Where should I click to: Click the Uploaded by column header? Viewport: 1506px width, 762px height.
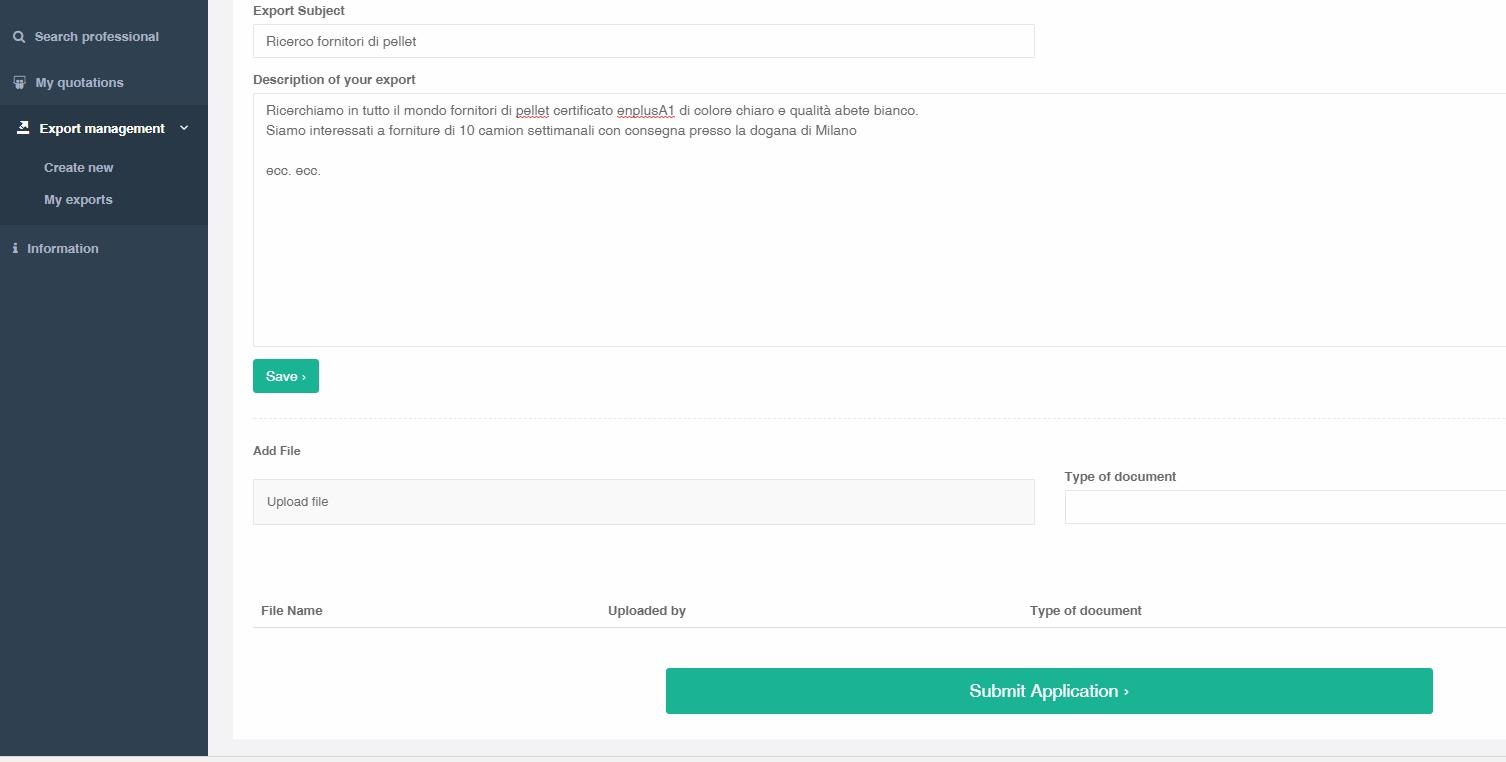point(647,611)
